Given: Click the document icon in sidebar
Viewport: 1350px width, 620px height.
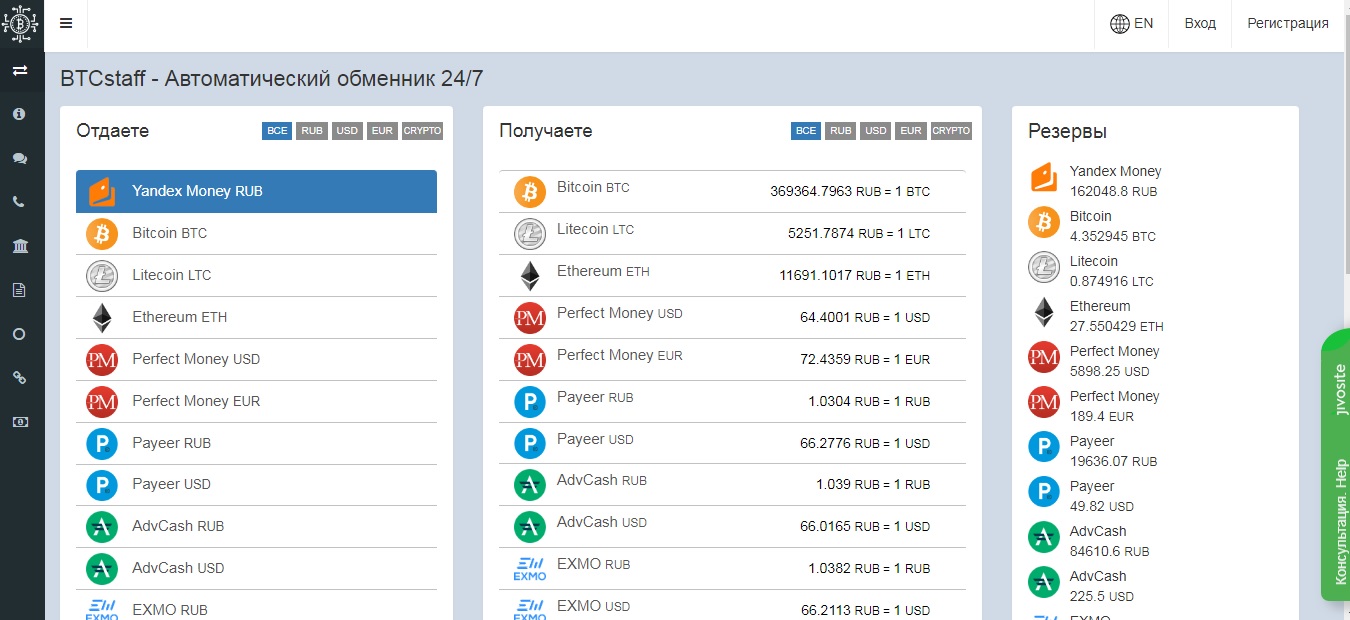Looking at the screenshot, I should [x=19, y=290].
